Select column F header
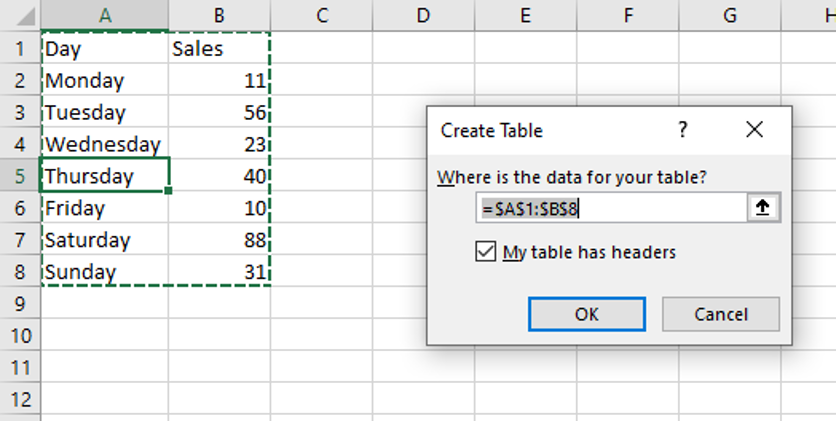Screen dimensions: 836x421 point(628,15)
